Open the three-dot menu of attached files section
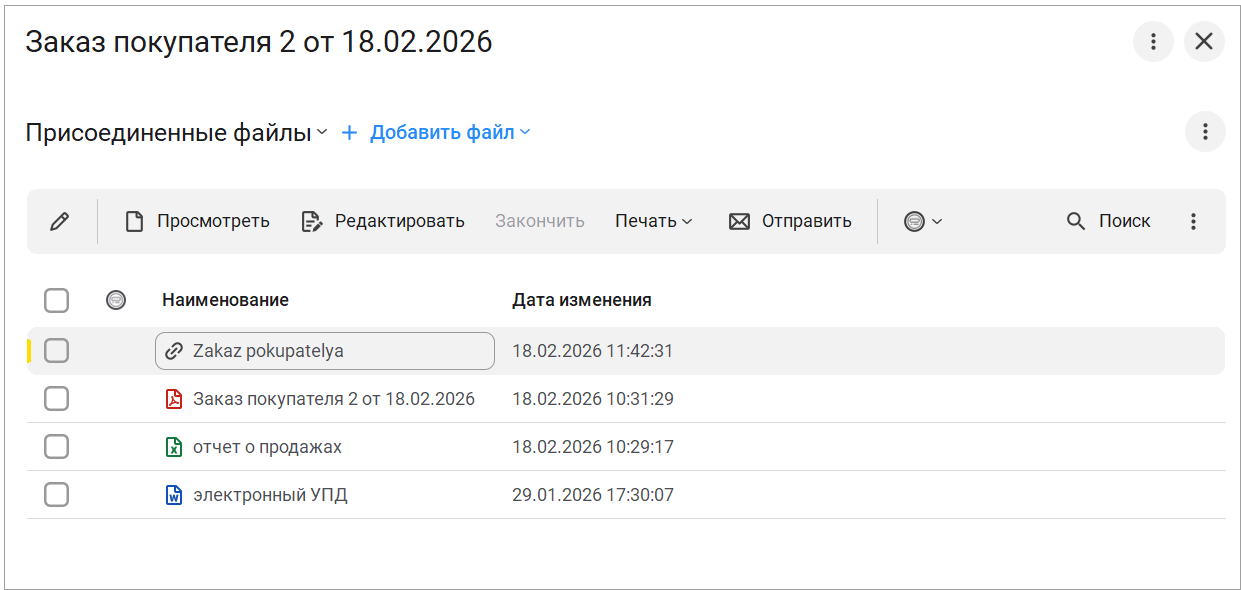 point(1205,132)
